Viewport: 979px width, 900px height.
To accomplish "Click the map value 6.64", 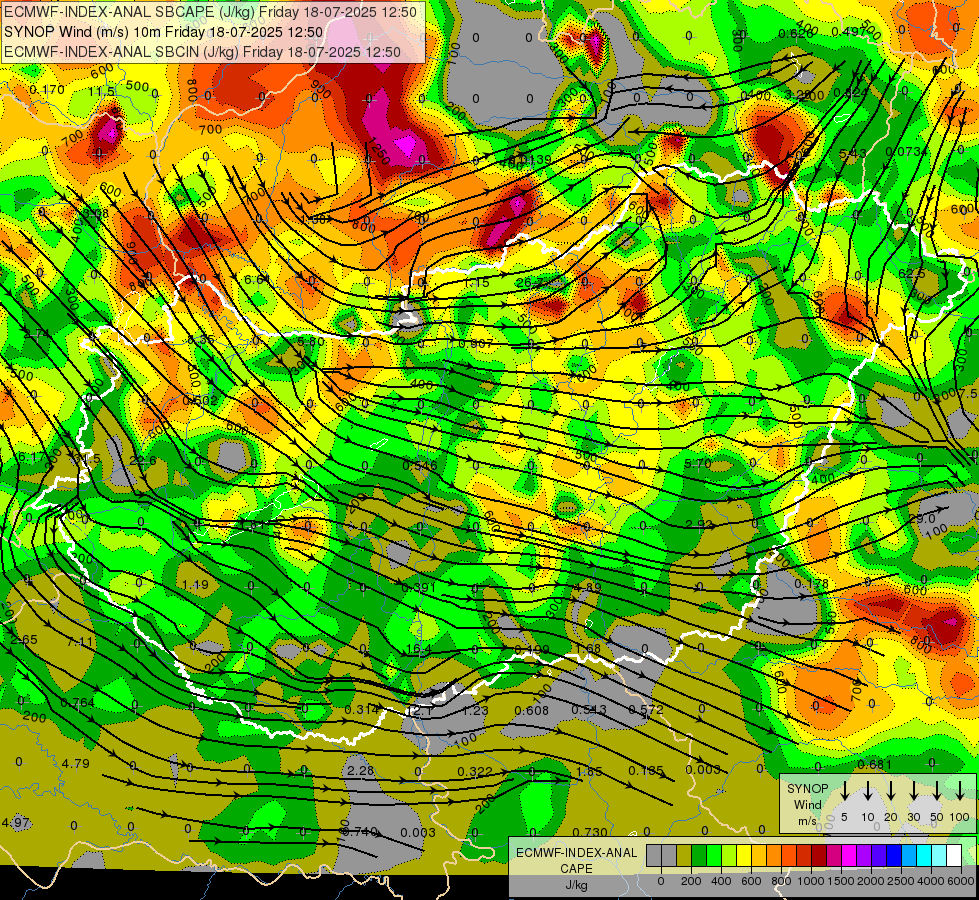I will (x=256, y=280).
